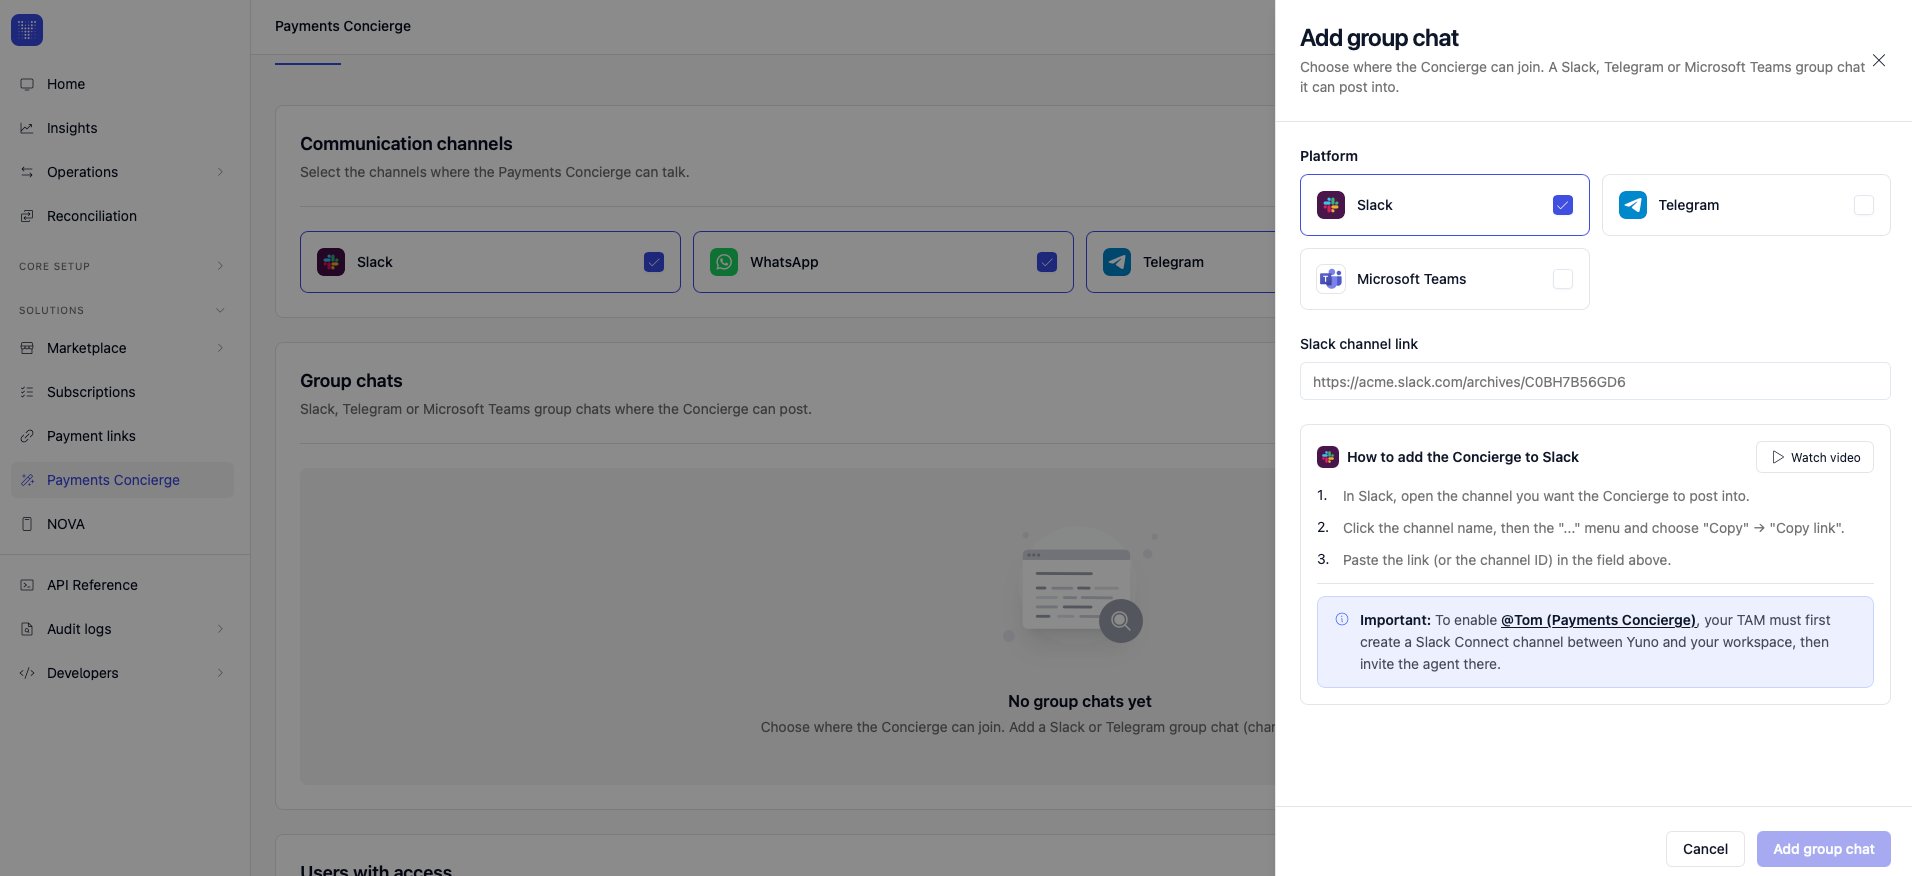This screenshot has height=876, width=1912.
Task: Click the Insights chart icon
Action: point(27,128)
